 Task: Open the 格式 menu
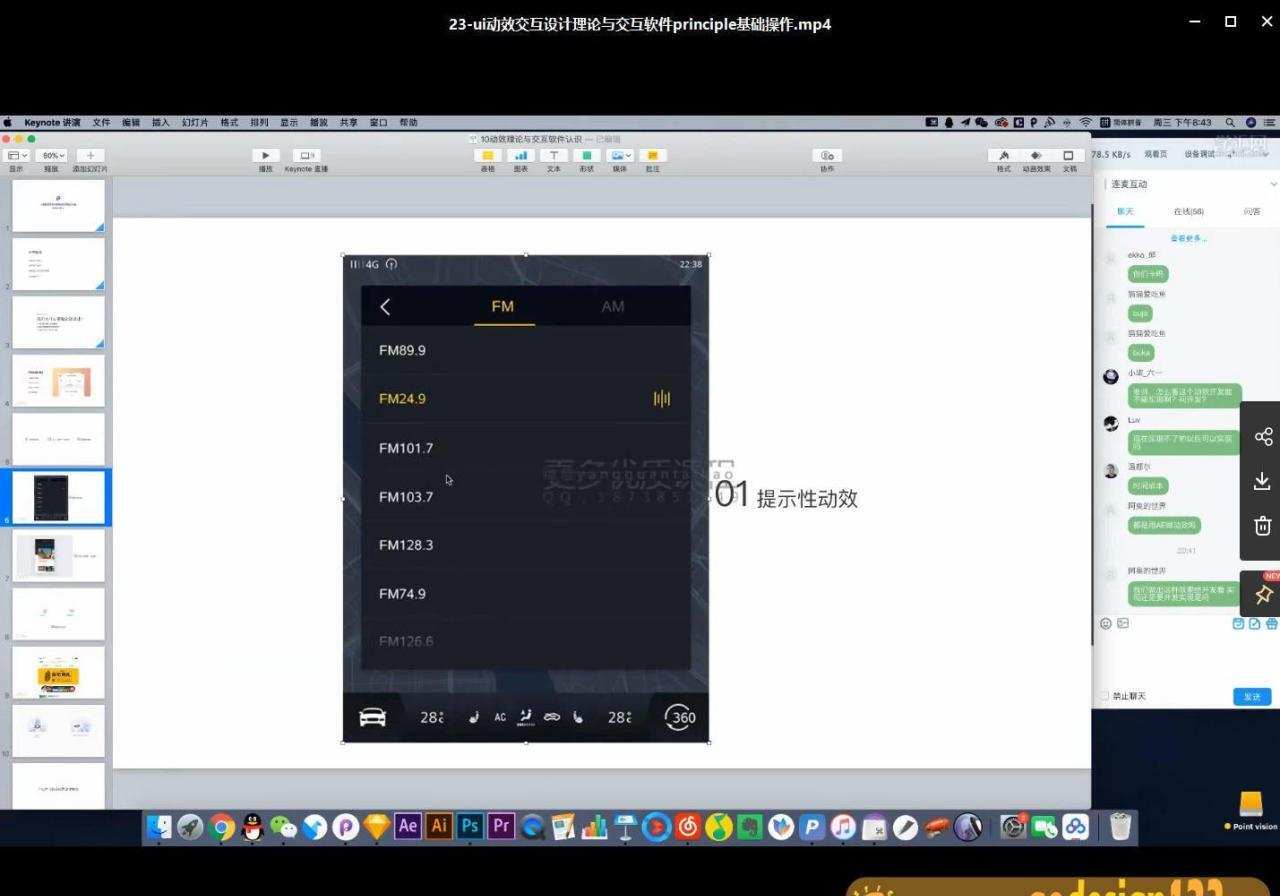(229, 122)
